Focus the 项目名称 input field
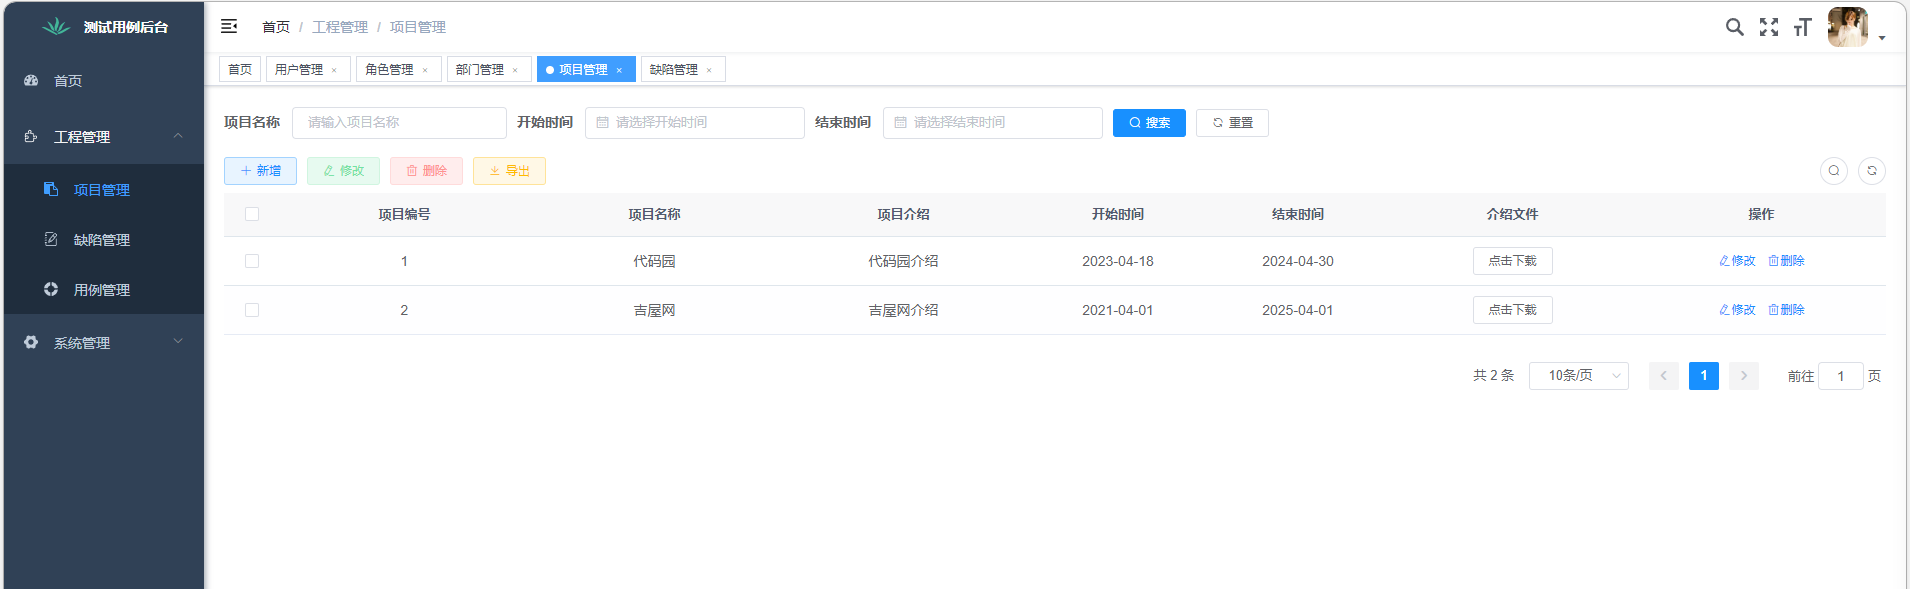This screenshot has height=589, width=1910. [x=399, y=123]
